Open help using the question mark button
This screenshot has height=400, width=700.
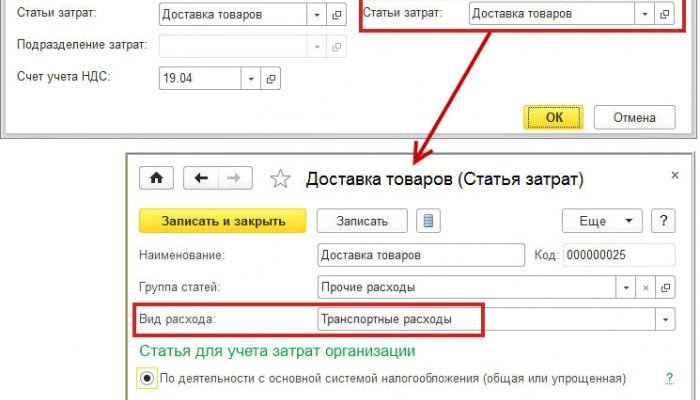[x=661, y=221]
